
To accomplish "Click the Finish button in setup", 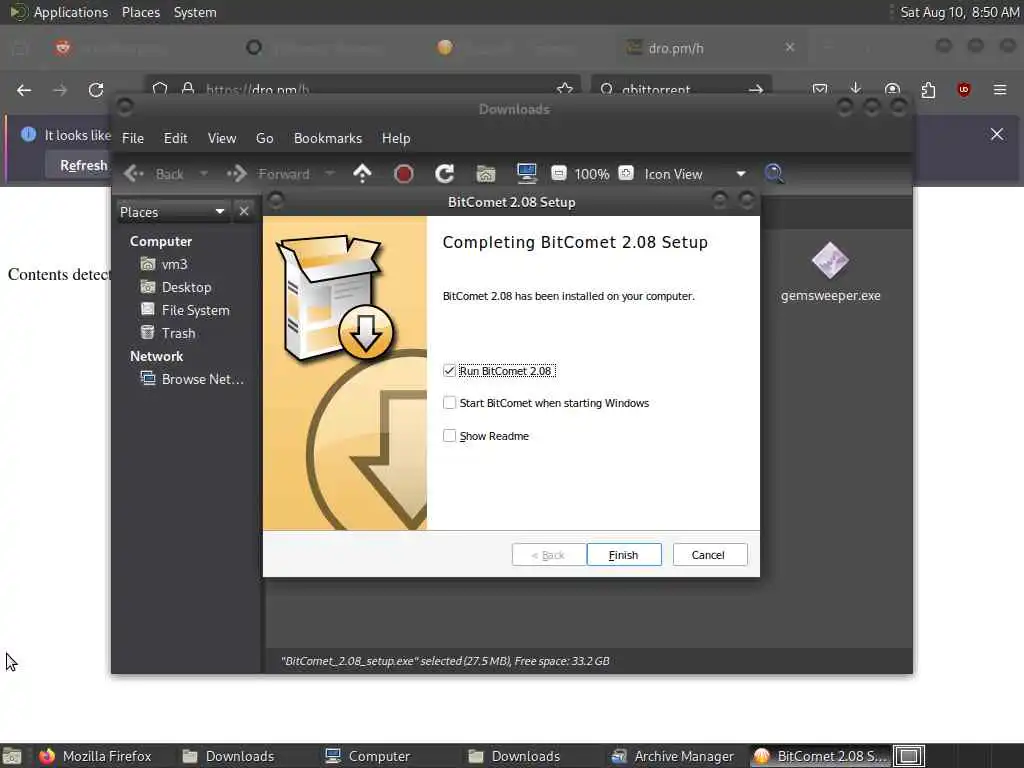I will 624,554.
